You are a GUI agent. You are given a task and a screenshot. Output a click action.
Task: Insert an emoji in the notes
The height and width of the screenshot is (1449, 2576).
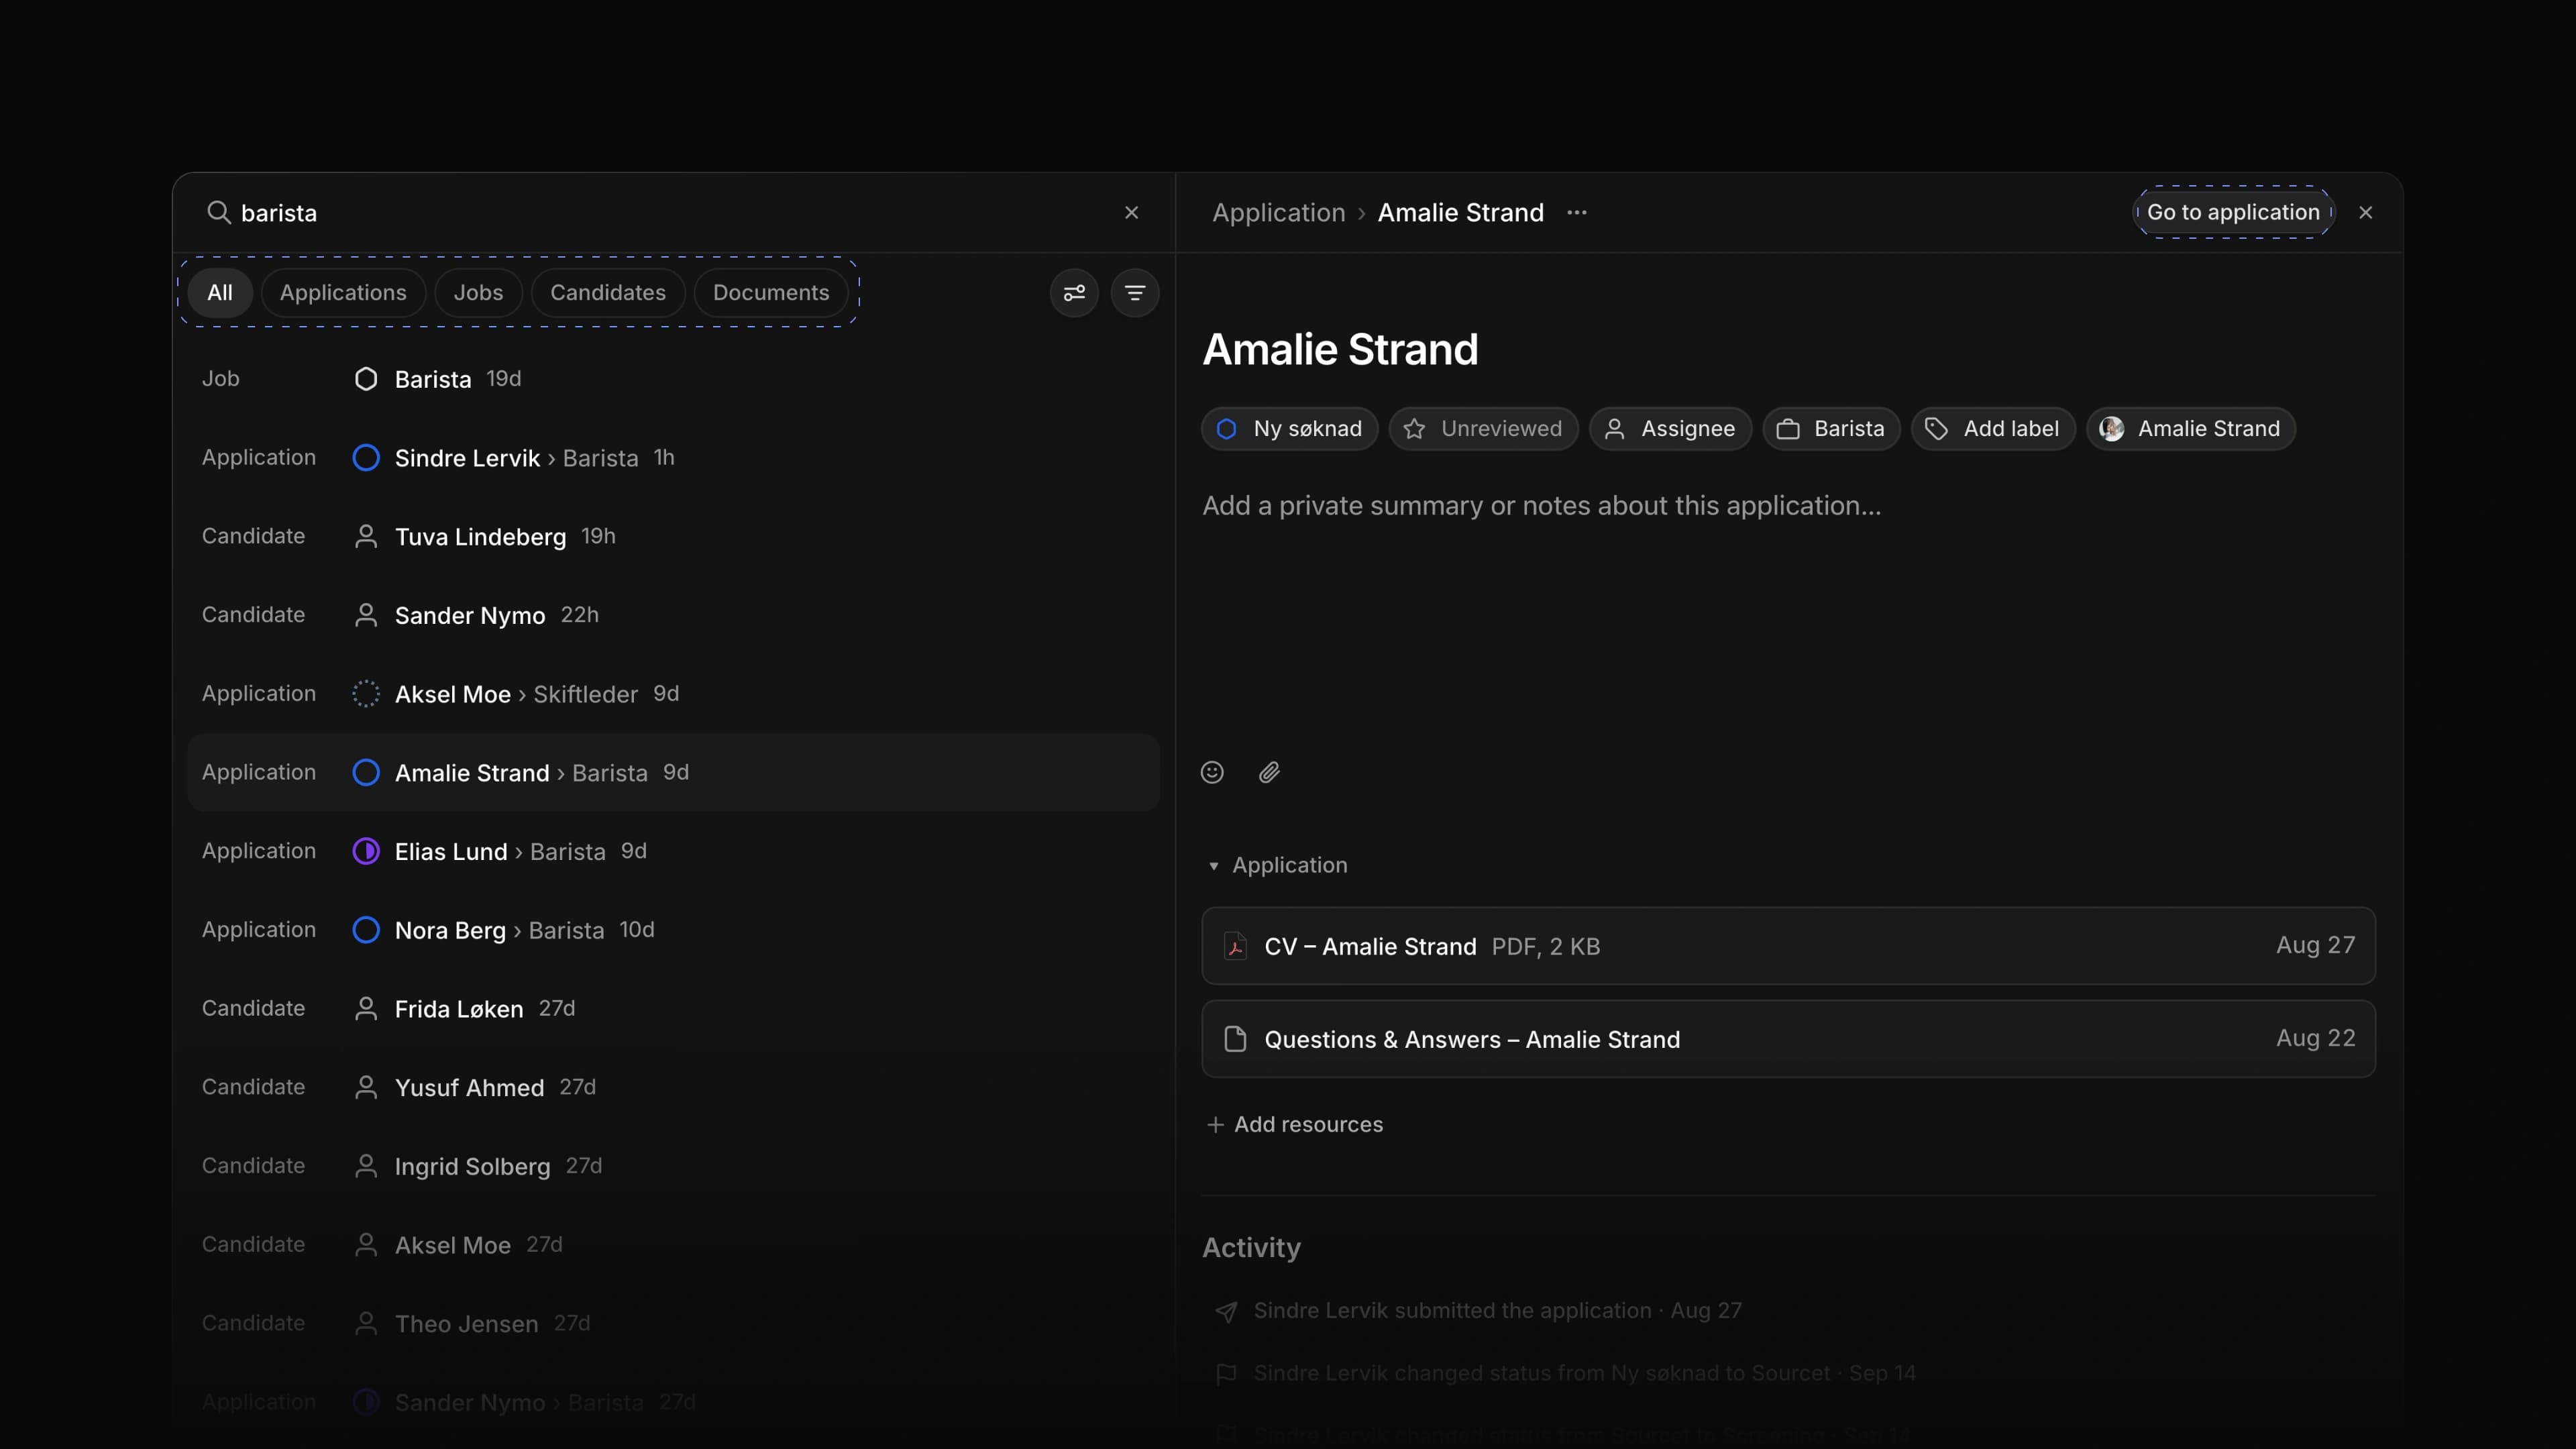1212,772
